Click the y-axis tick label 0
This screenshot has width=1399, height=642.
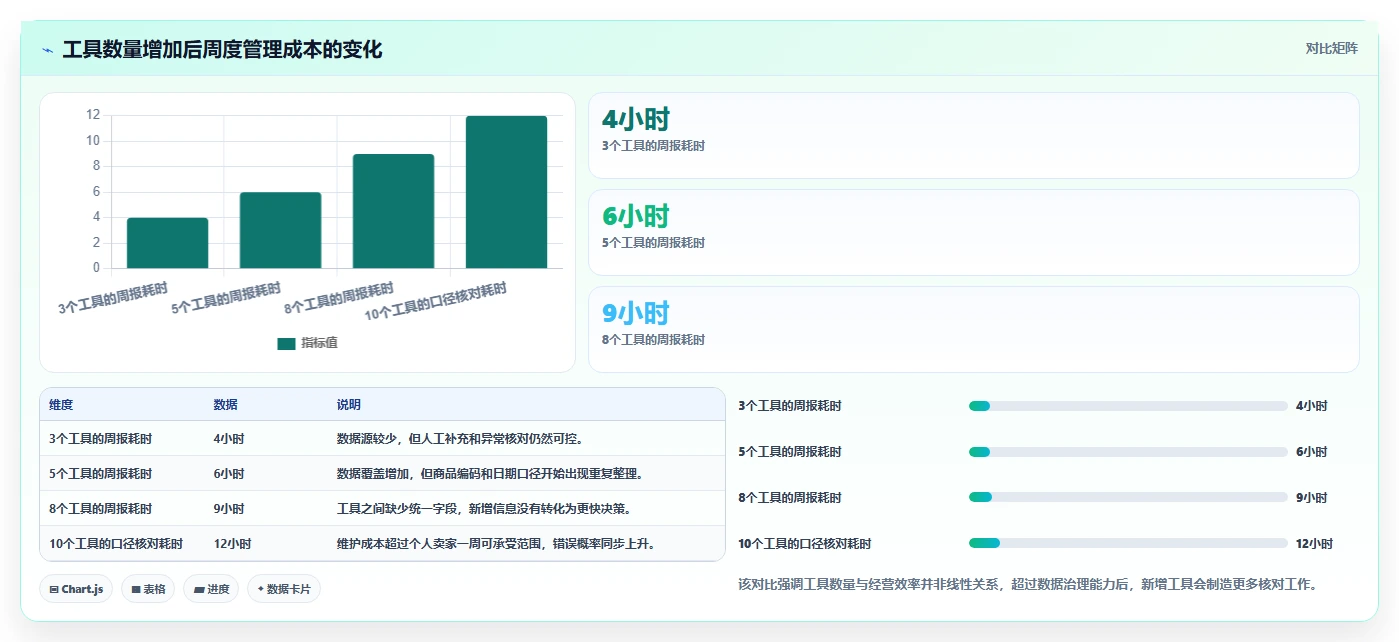[96, 268]
